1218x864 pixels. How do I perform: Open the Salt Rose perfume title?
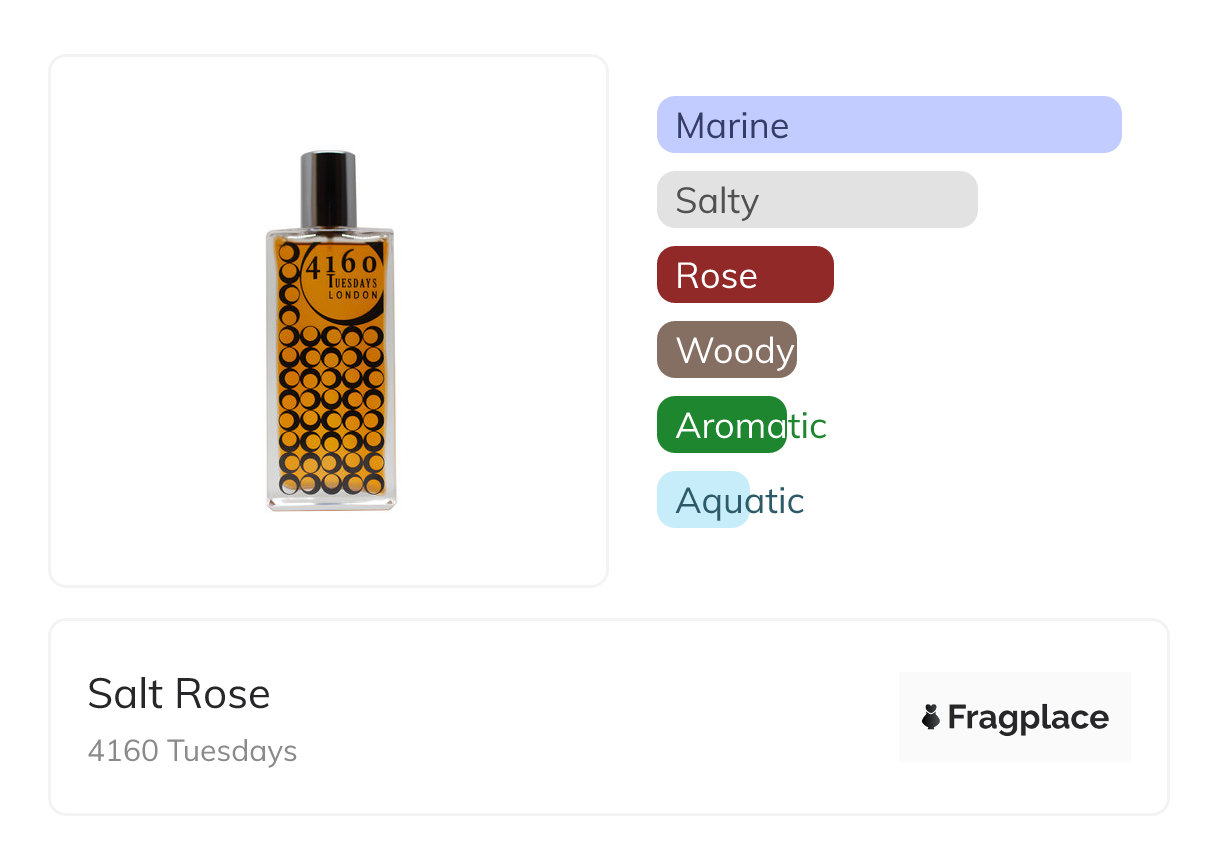(x=178, y=694)
